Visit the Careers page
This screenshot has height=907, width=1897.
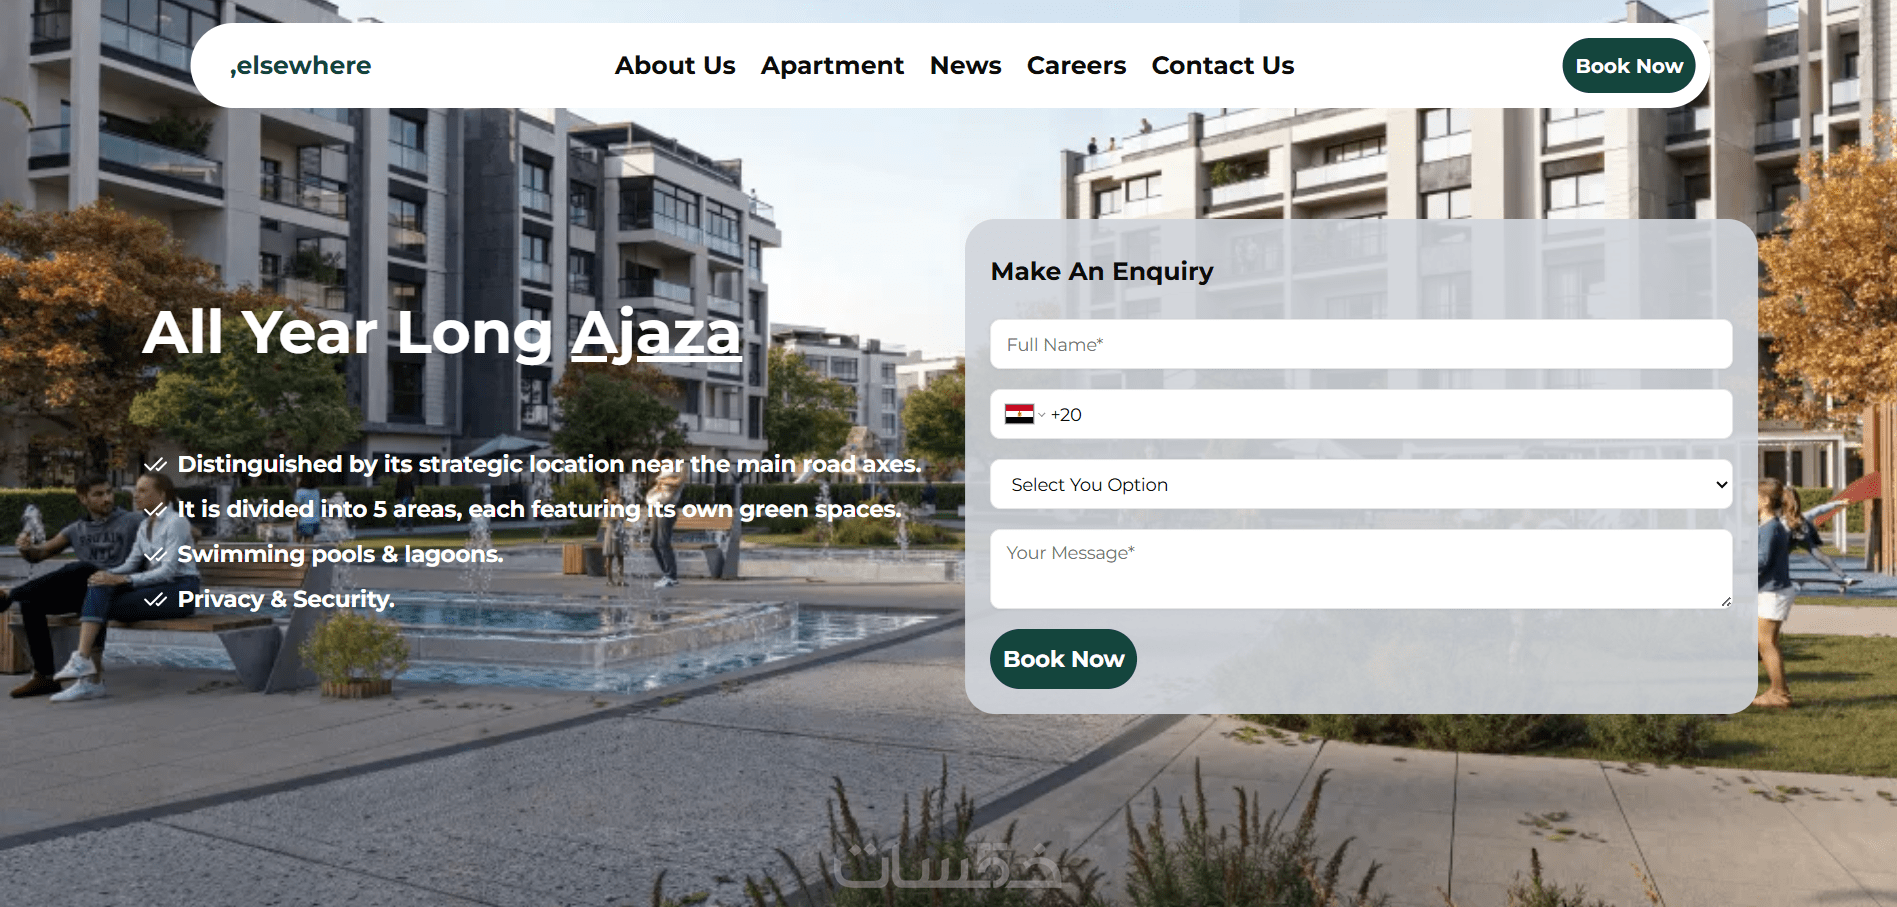coord(1076,66)
